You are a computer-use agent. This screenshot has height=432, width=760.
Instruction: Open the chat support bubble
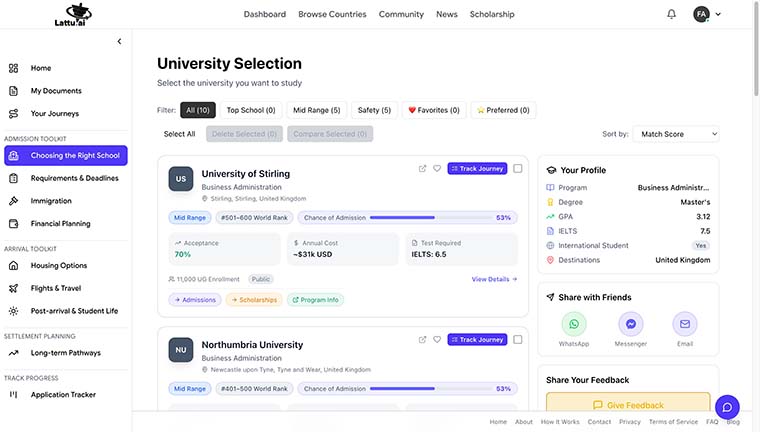[x=727, y=407]
